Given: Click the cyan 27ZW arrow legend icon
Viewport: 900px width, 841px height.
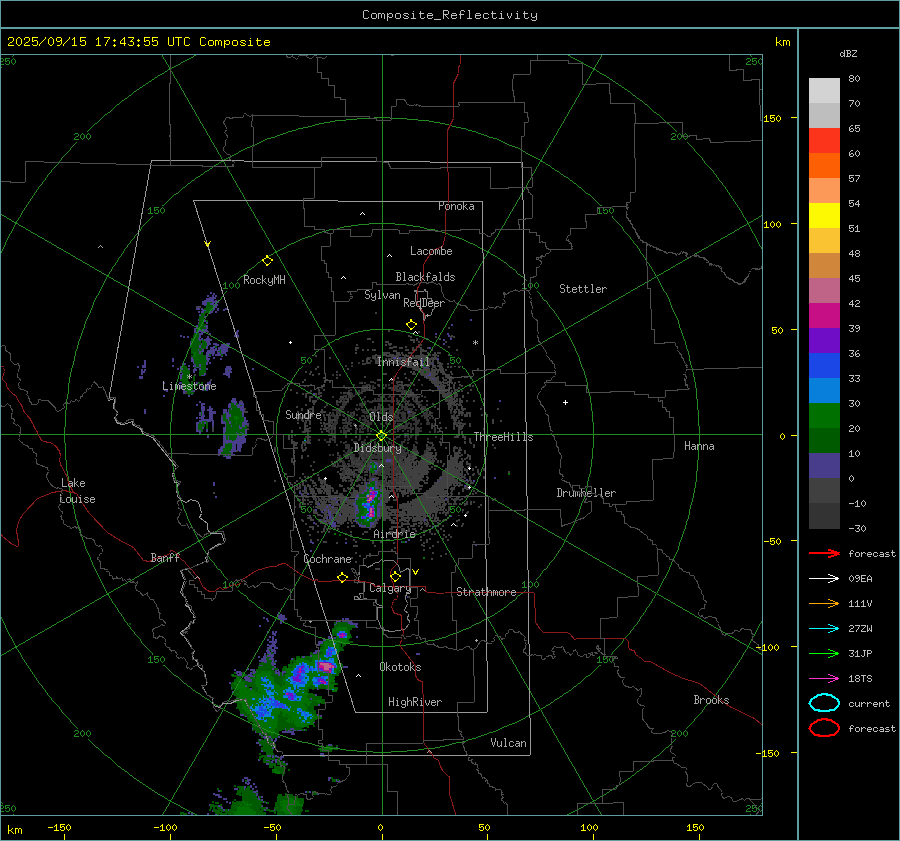Looking at the screenshot, I should point(824,629).
